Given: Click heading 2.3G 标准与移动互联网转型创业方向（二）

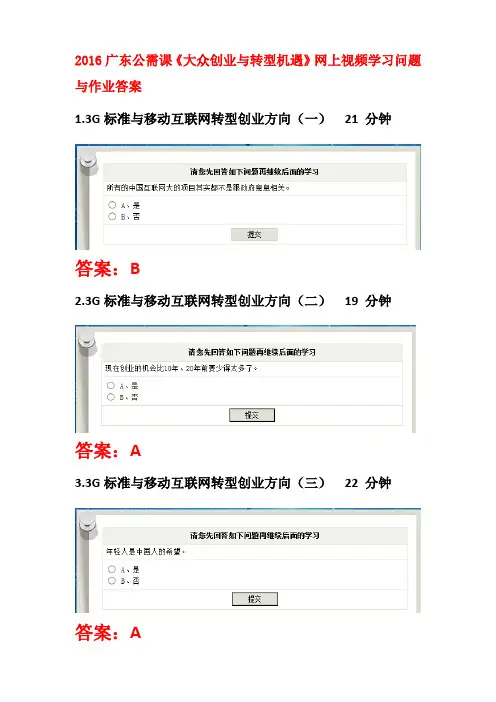Looking at the screenshot, I should tap(200, 300).
